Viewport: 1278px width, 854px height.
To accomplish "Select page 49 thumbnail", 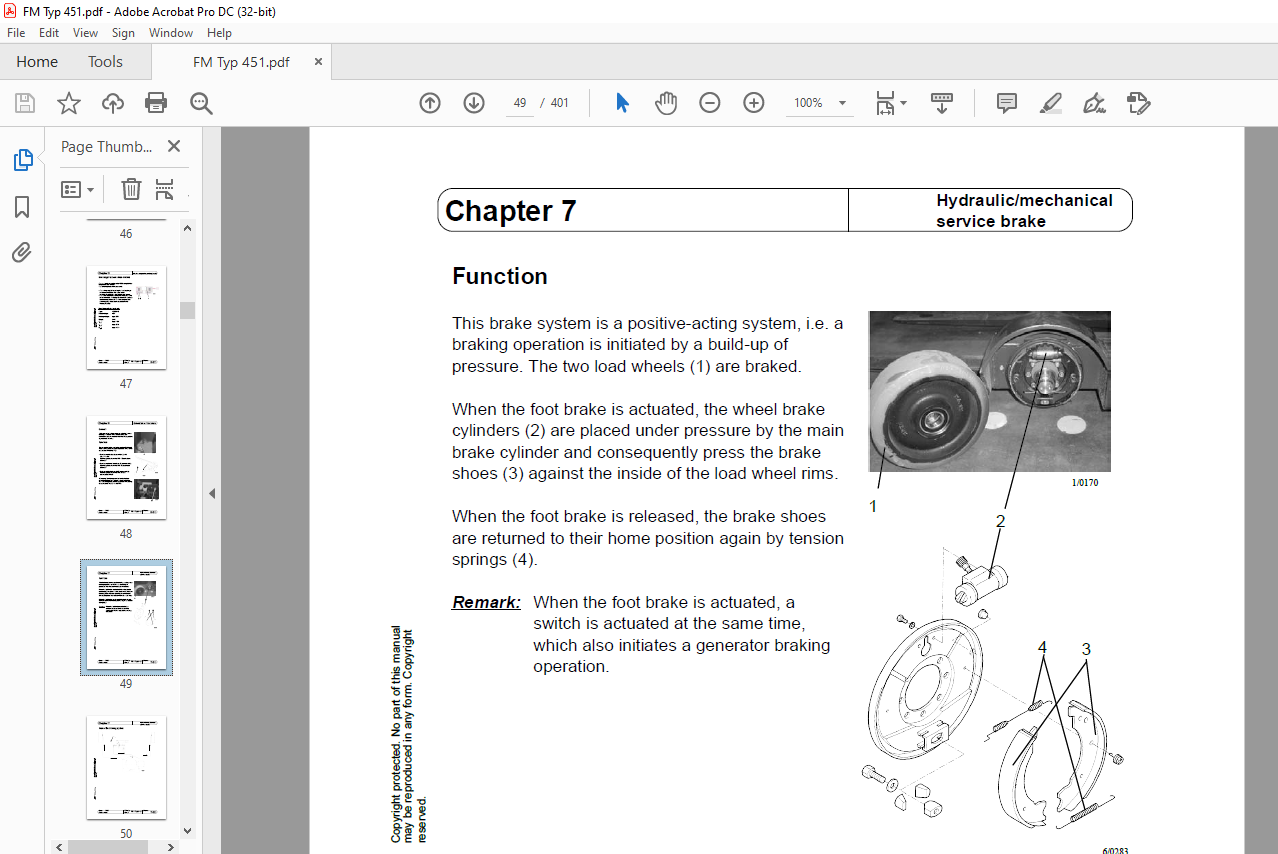I will pyautogui.click(x=126, y=617).
